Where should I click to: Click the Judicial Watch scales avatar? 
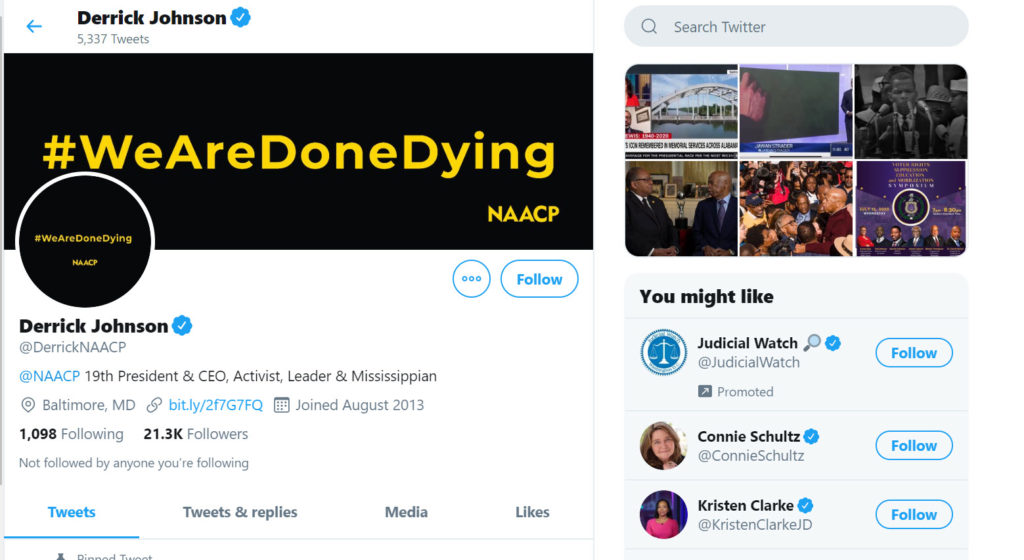664,352
